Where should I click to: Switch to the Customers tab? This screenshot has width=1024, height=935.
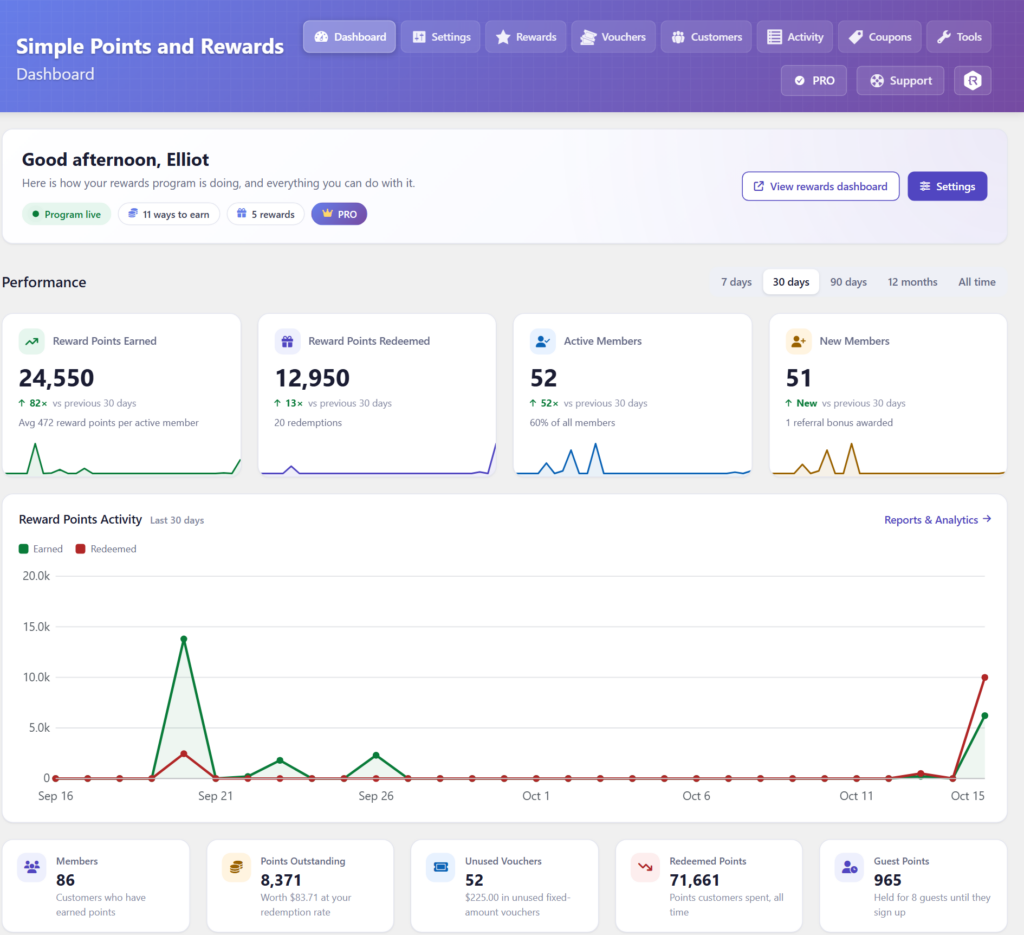(707, 37)
